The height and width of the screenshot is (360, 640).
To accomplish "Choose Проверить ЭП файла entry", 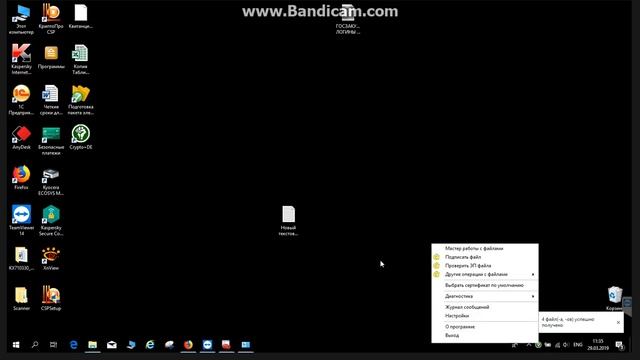I will tap(485, 266).
